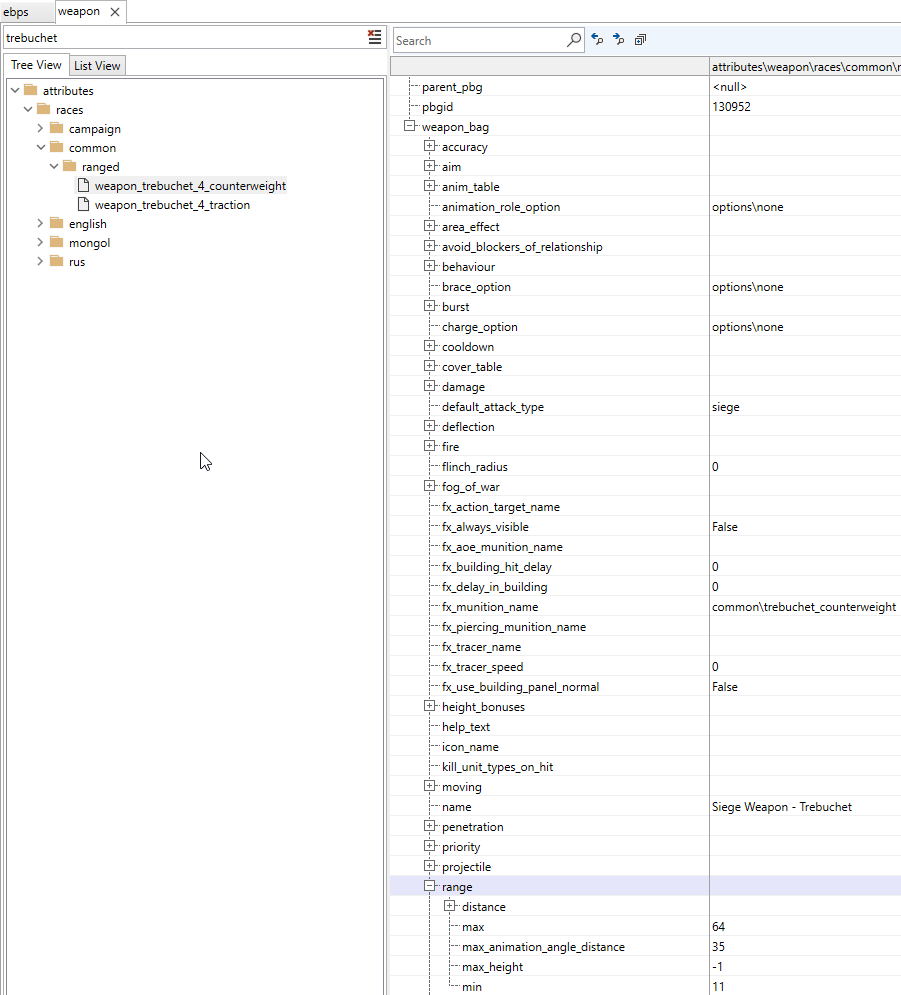The width and height of the screenshot is (901, 995).
Task: Expand the fog_of_war node
Action: point(430,485)
